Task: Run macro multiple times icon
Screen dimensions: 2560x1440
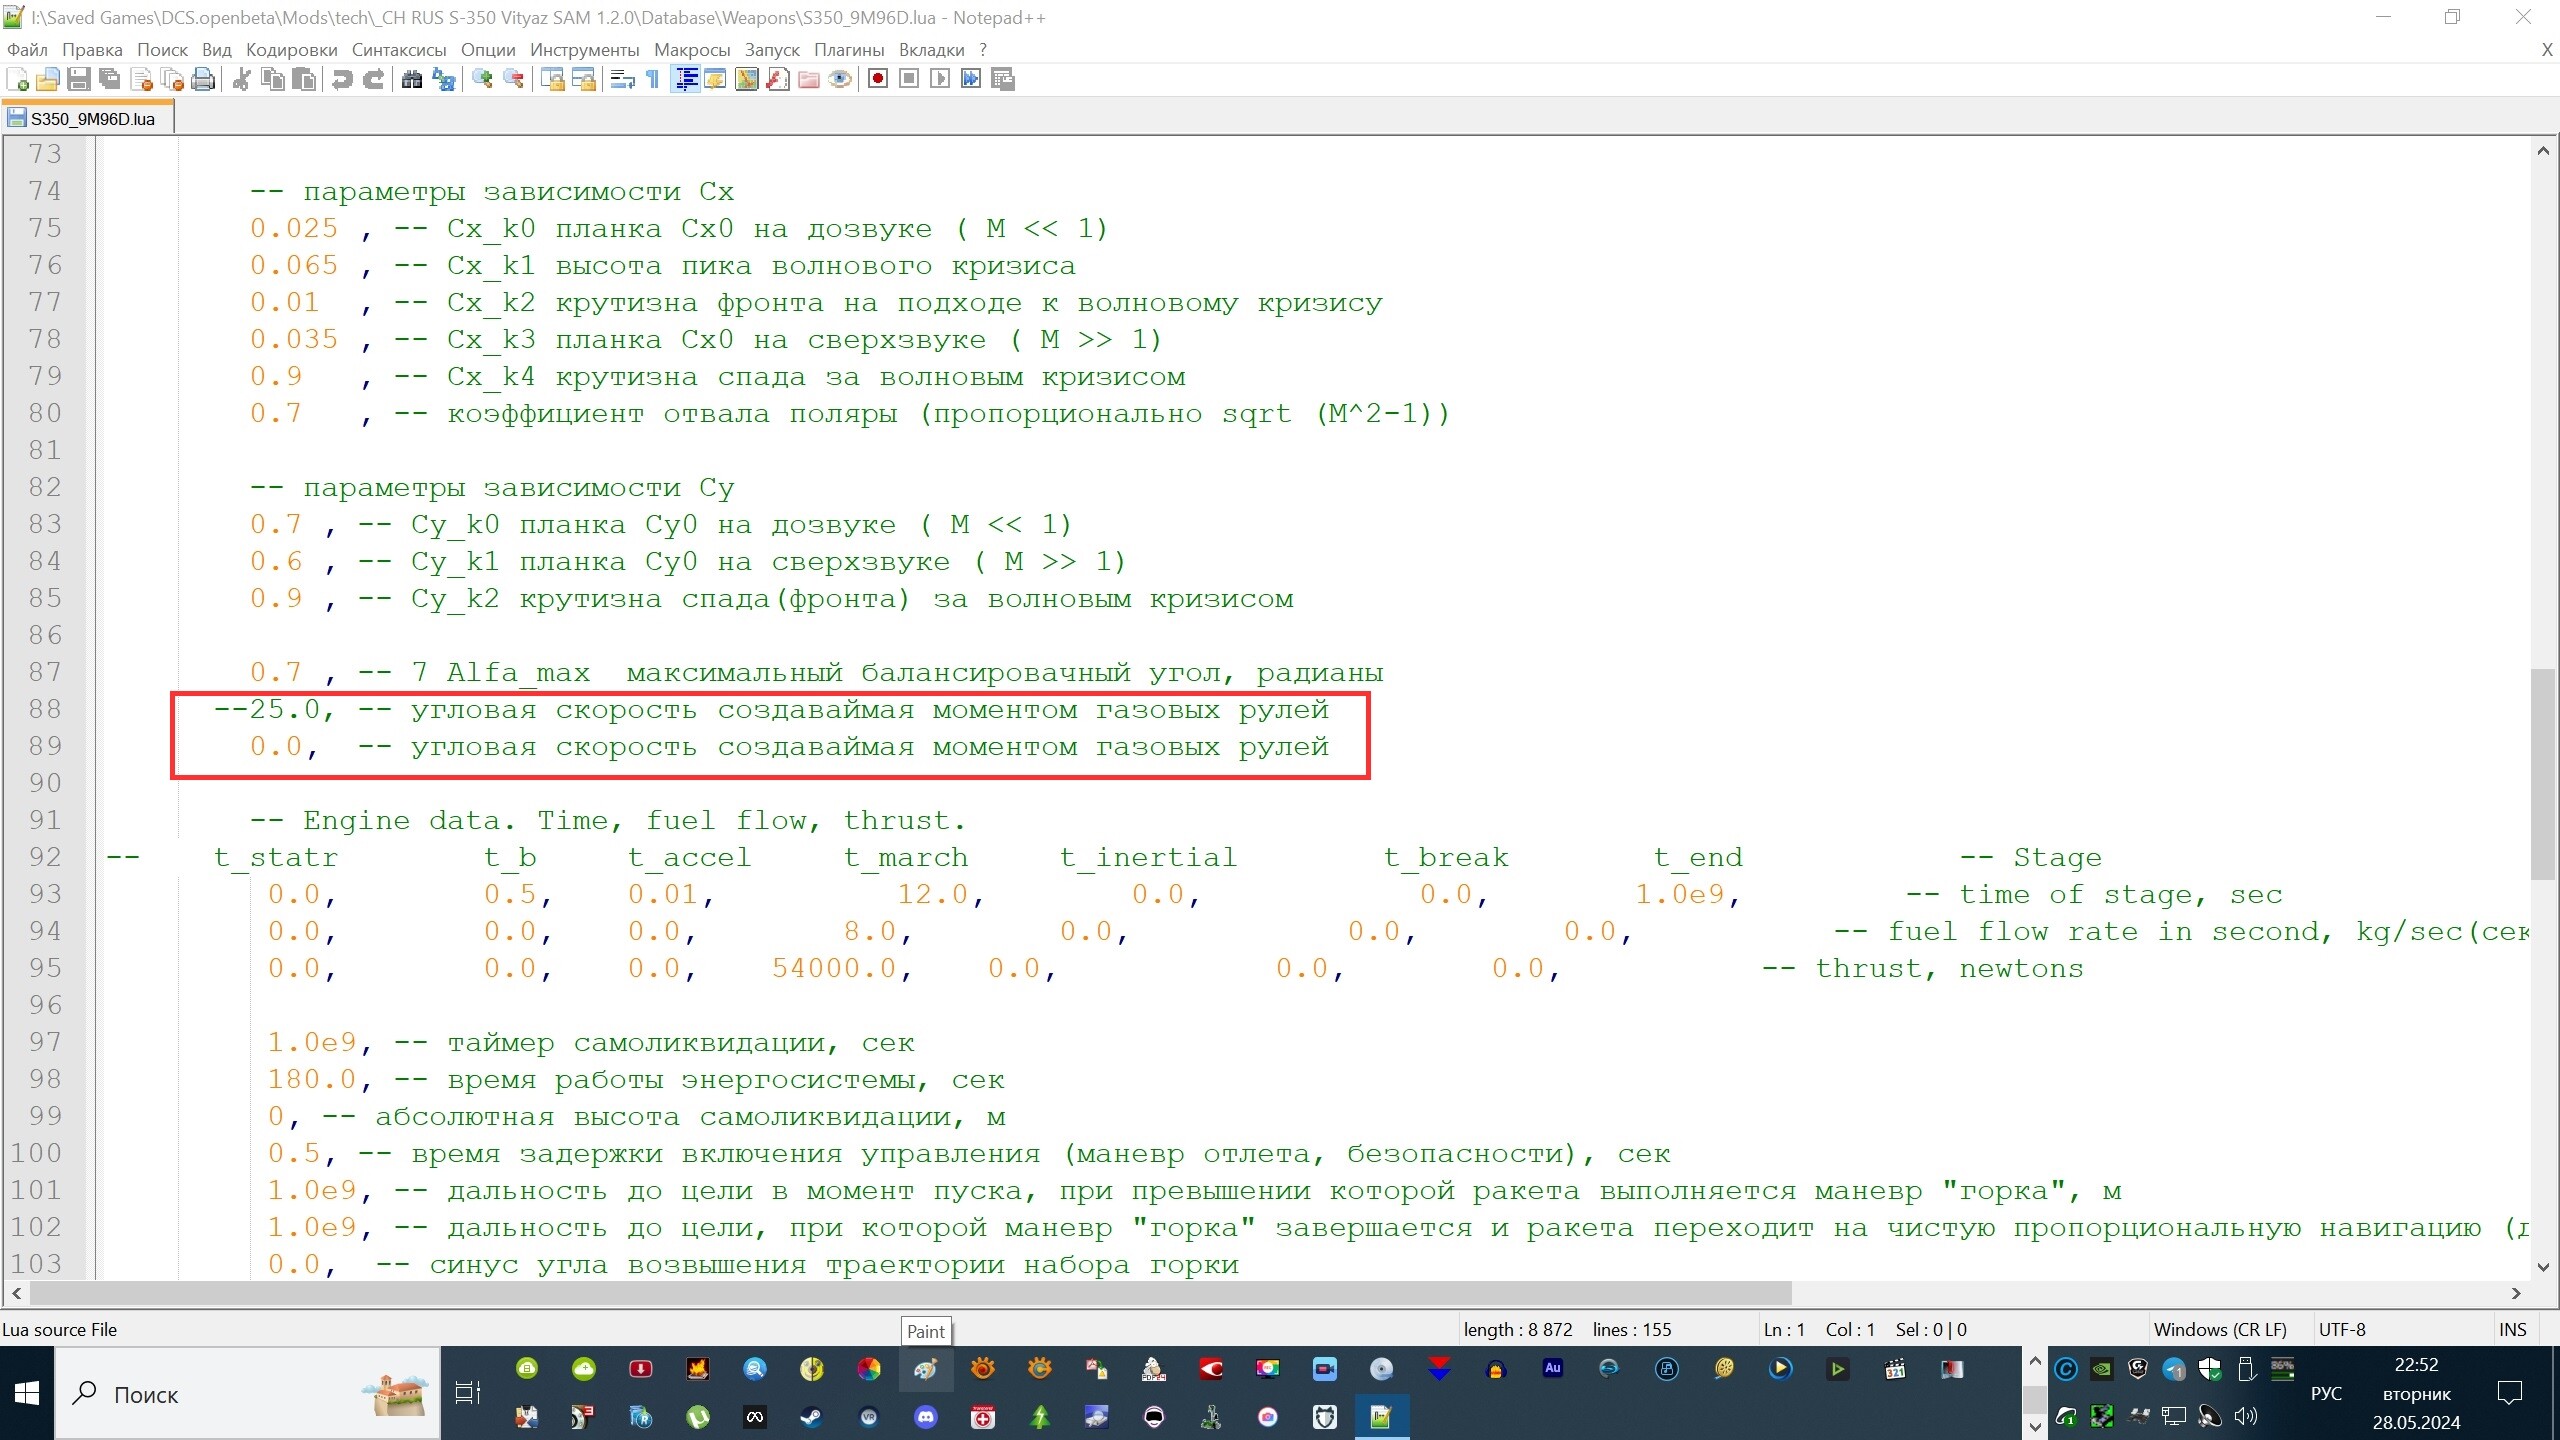Action: [x=971, y=79]
